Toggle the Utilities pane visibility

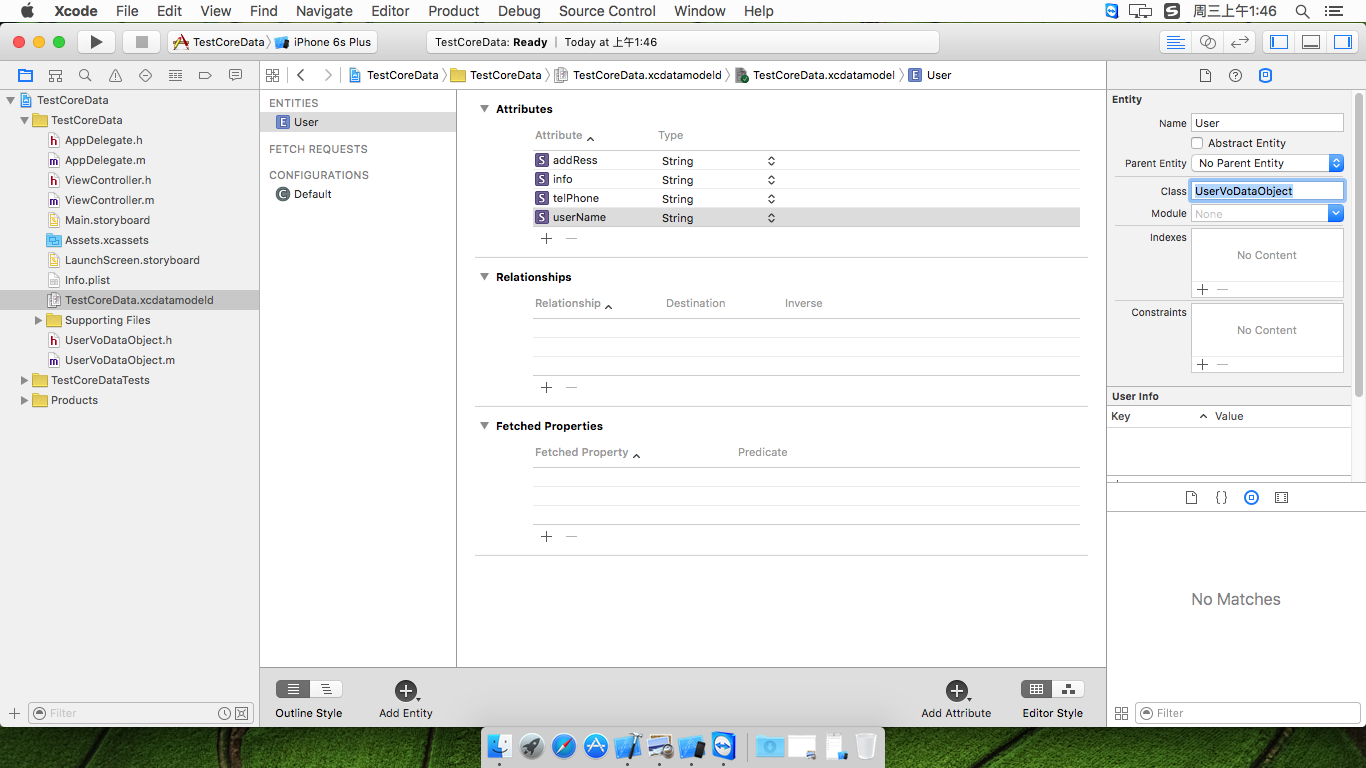pyautogui.click(x=1343, y=42)
